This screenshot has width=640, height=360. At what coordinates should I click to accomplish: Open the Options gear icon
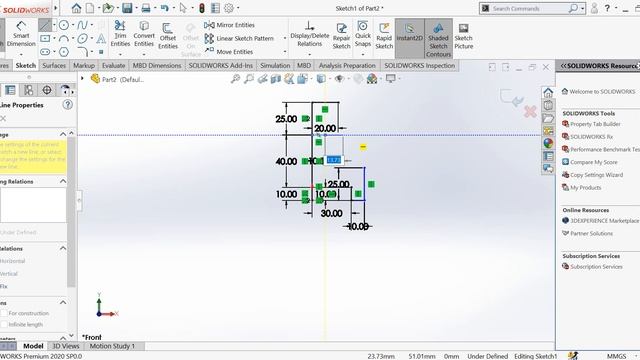[229, 8]
